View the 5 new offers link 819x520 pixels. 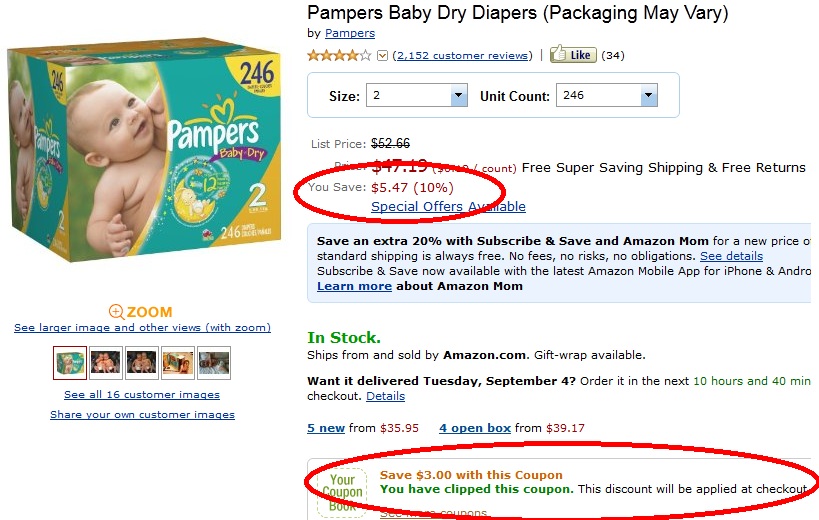[326, 428]
